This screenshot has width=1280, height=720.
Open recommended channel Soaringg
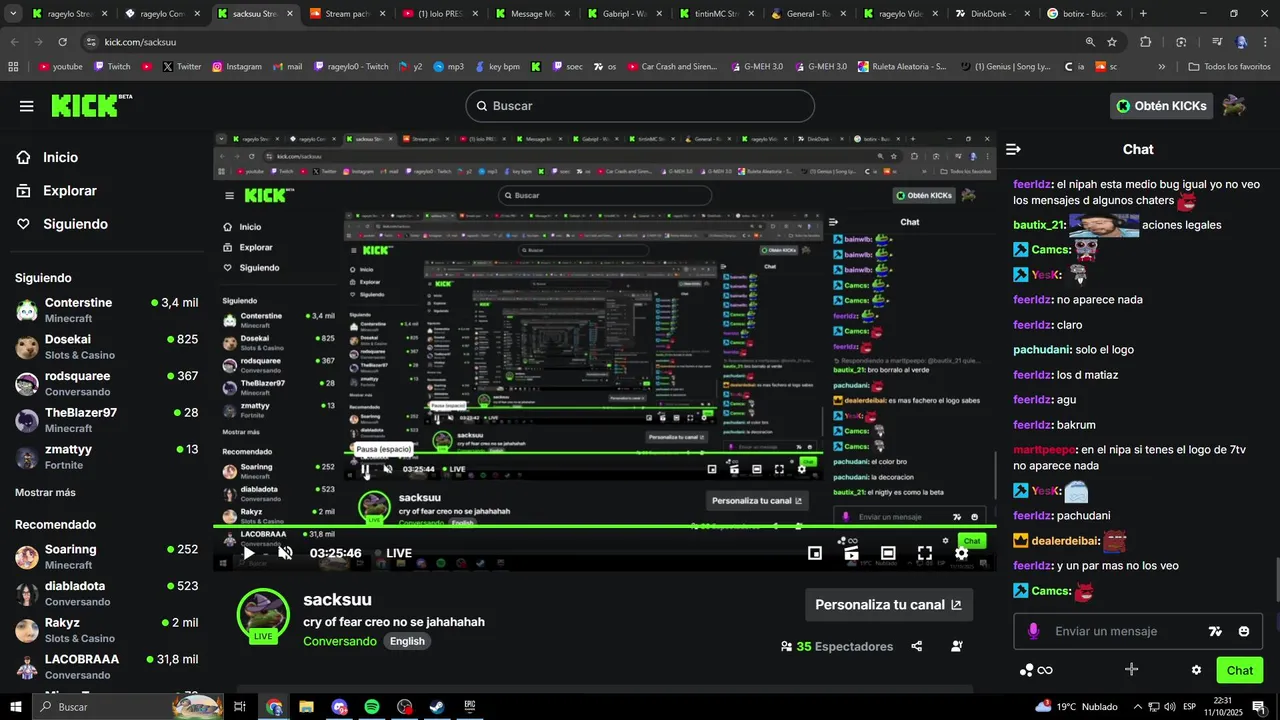click(106, 557)
